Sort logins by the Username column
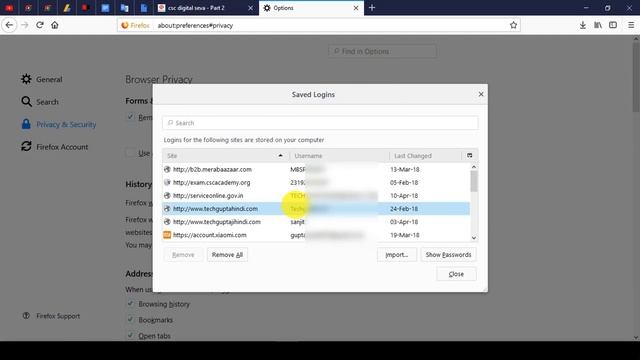Viewport: 640px width, 360px height. point(339,156)
